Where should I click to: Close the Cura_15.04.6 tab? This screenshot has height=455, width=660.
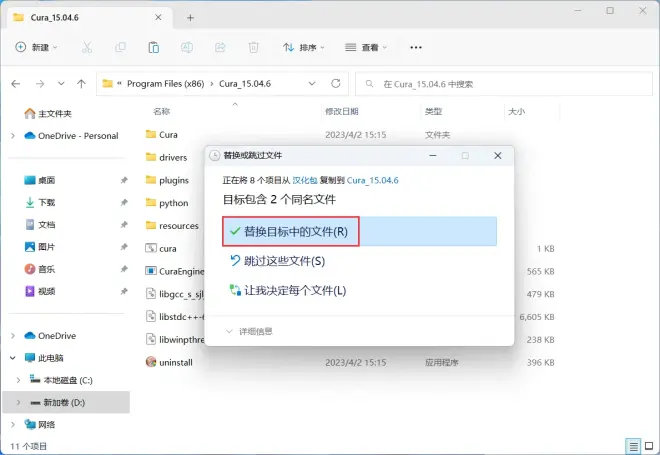158,17
